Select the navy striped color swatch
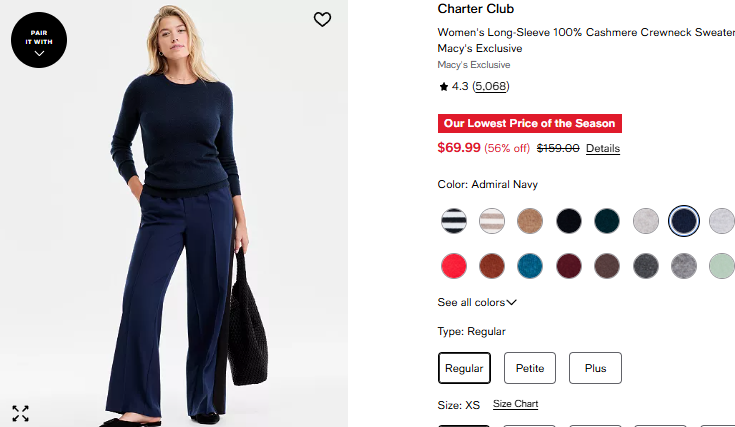This screenshot has height=427, width=735. coord(454,221)
